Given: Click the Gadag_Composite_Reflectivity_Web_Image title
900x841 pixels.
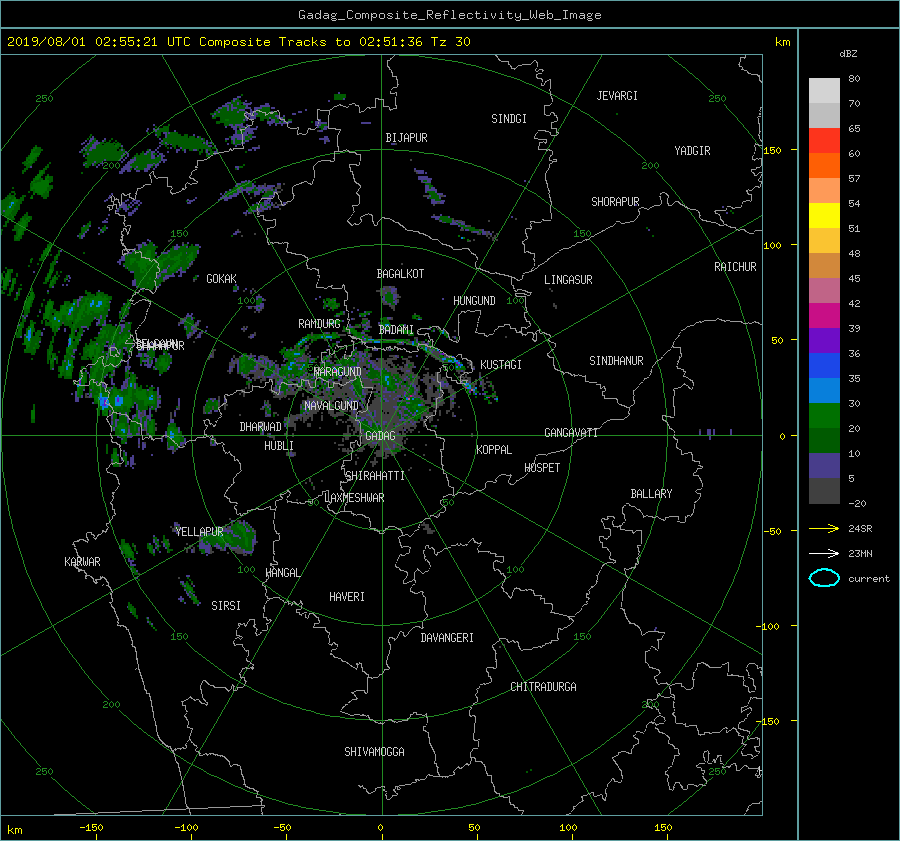Looking at the screenshot, I should point(449,15).
